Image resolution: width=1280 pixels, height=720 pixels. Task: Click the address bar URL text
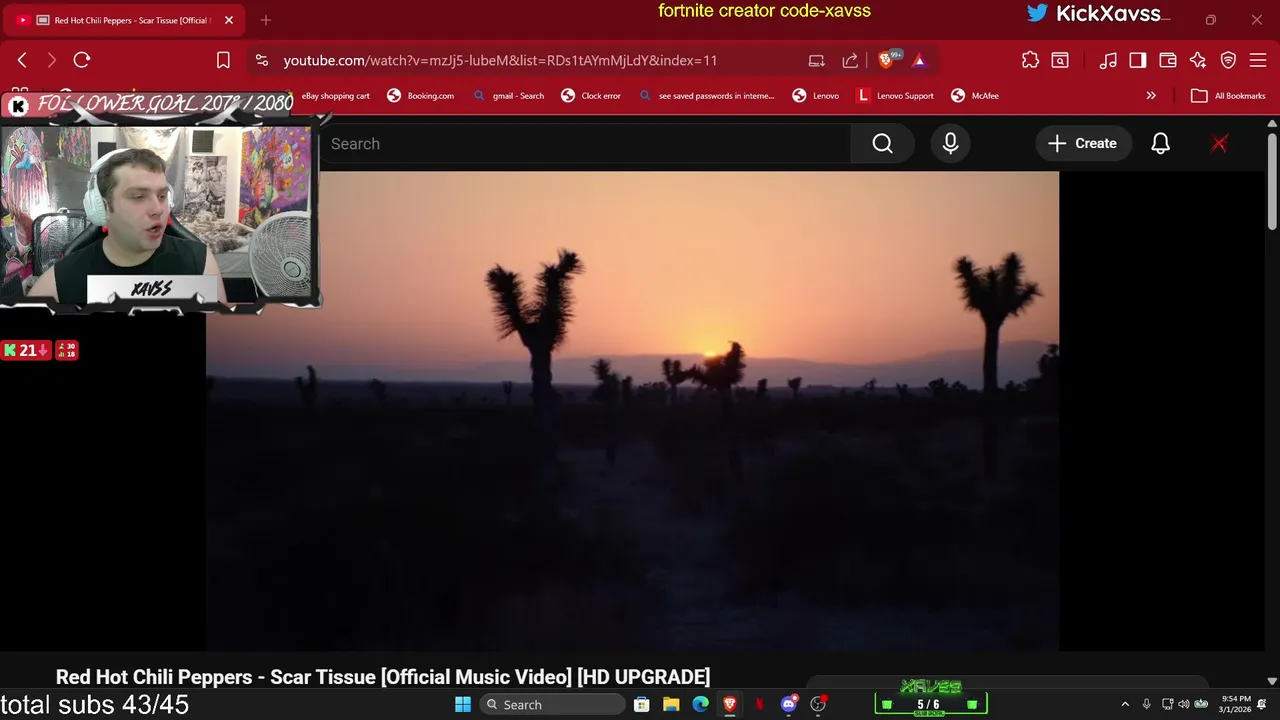pos(500,60)
